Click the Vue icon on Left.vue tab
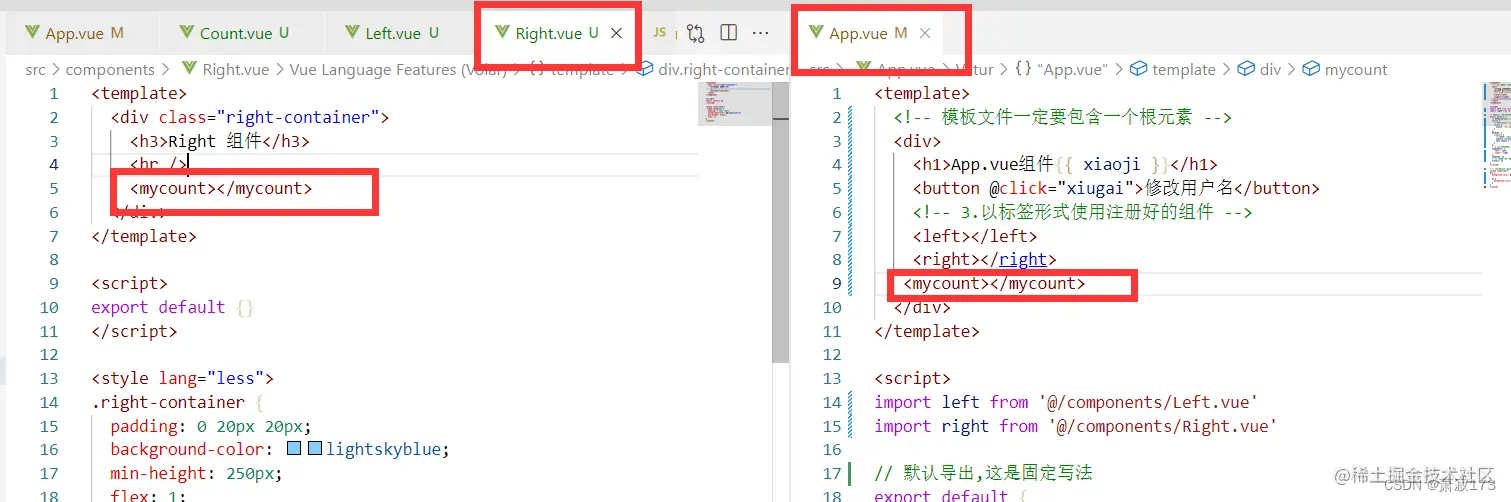The image size is (1511, 502). [352, 33]
